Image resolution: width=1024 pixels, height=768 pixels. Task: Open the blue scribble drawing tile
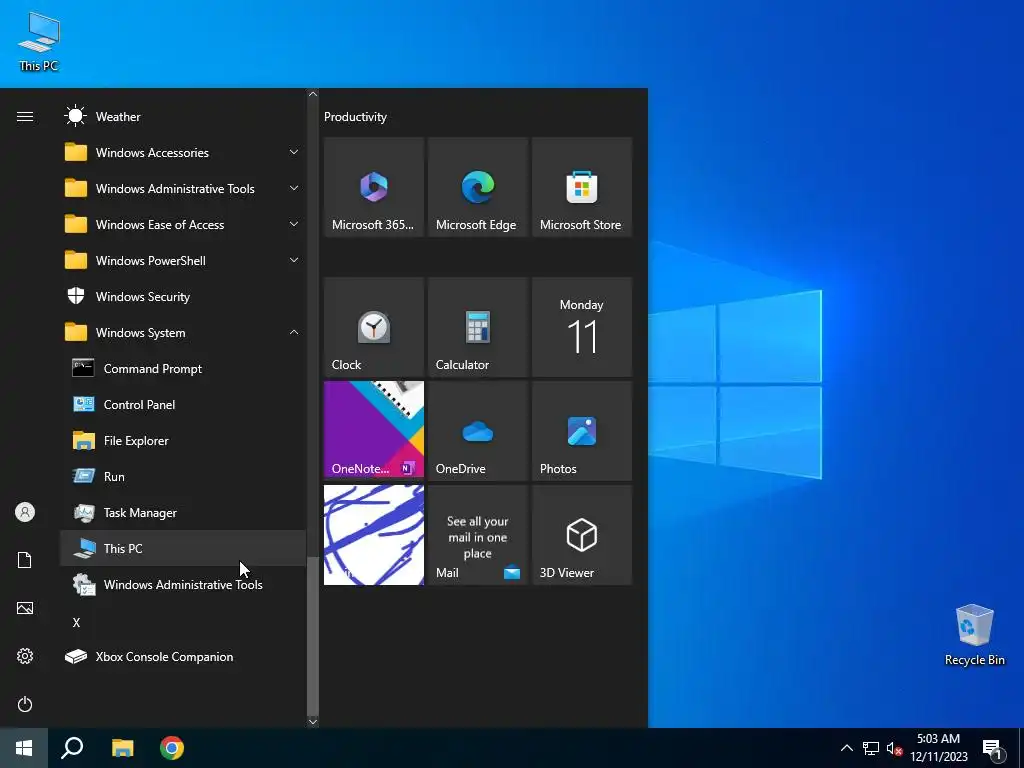(x=374, y=535)
